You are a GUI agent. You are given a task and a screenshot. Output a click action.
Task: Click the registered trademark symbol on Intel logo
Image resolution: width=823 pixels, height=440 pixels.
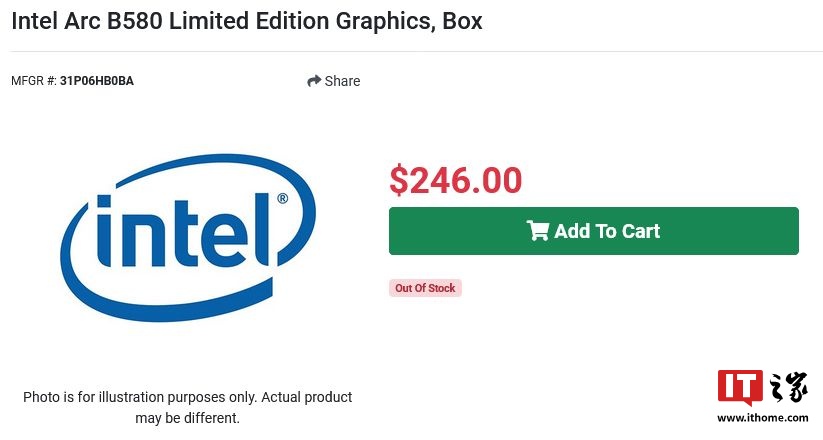[282, 198]
